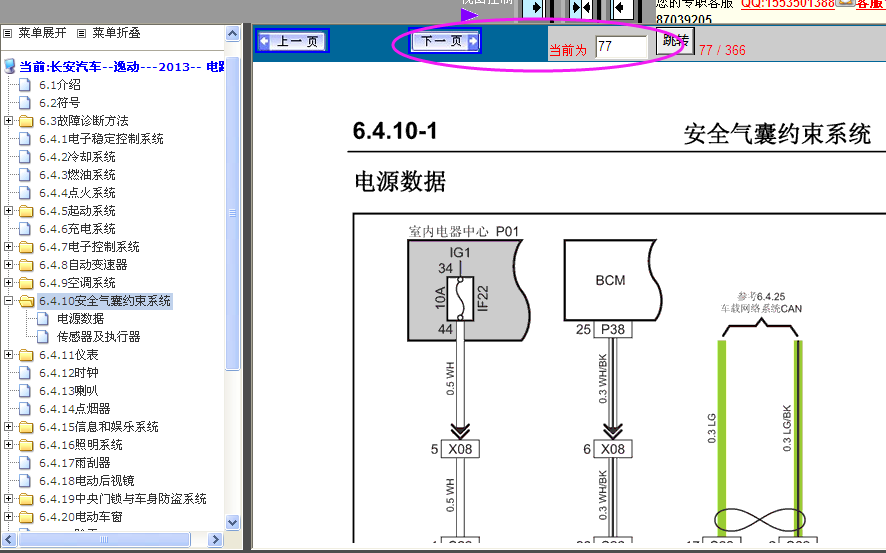The image size is (886, 553).
Task: Expand the 6.4.20电动车窗 tree node
Action: click(8, 516)
